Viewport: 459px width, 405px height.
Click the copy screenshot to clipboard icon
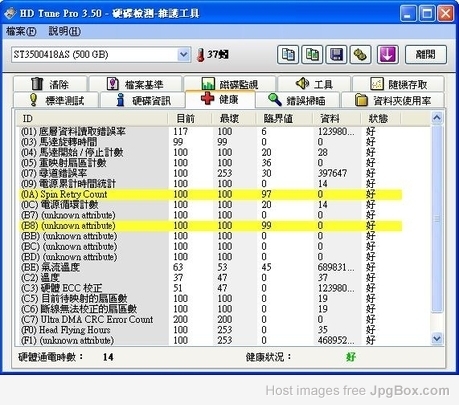tap(312, 54)
